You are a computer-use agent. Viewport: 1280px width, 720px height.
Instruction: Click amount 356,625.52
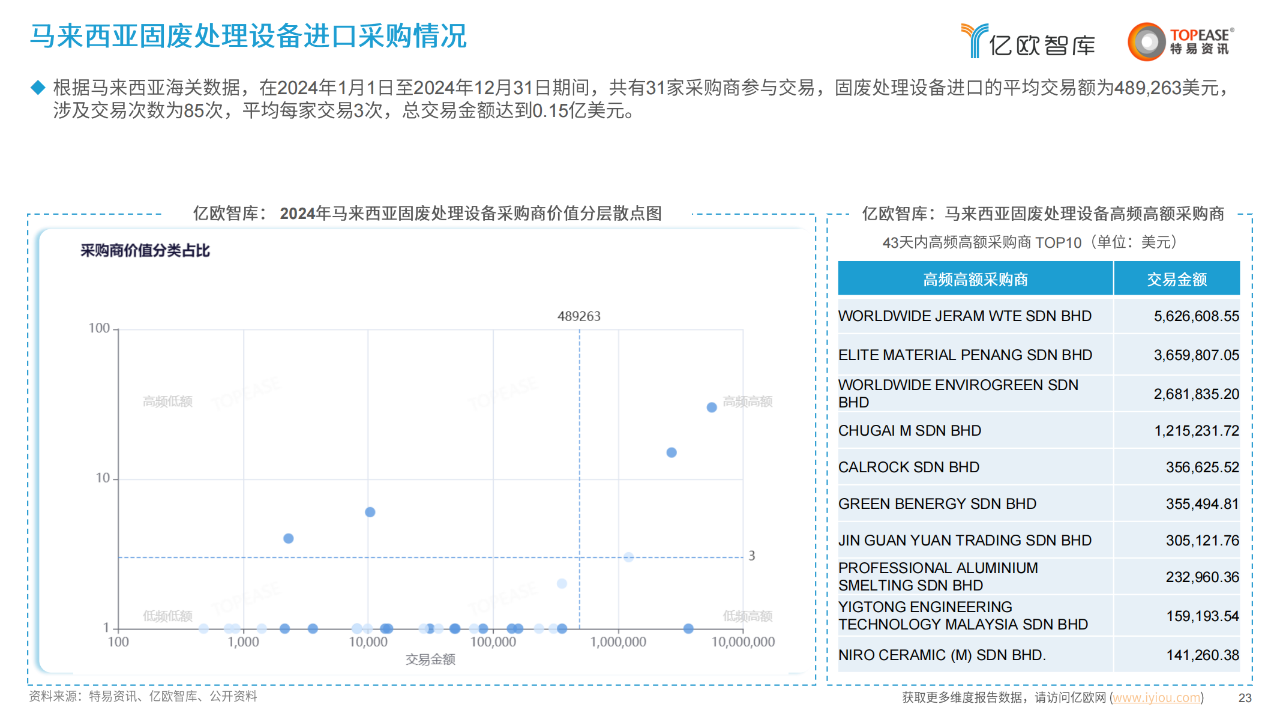[x=1202, y=467]
